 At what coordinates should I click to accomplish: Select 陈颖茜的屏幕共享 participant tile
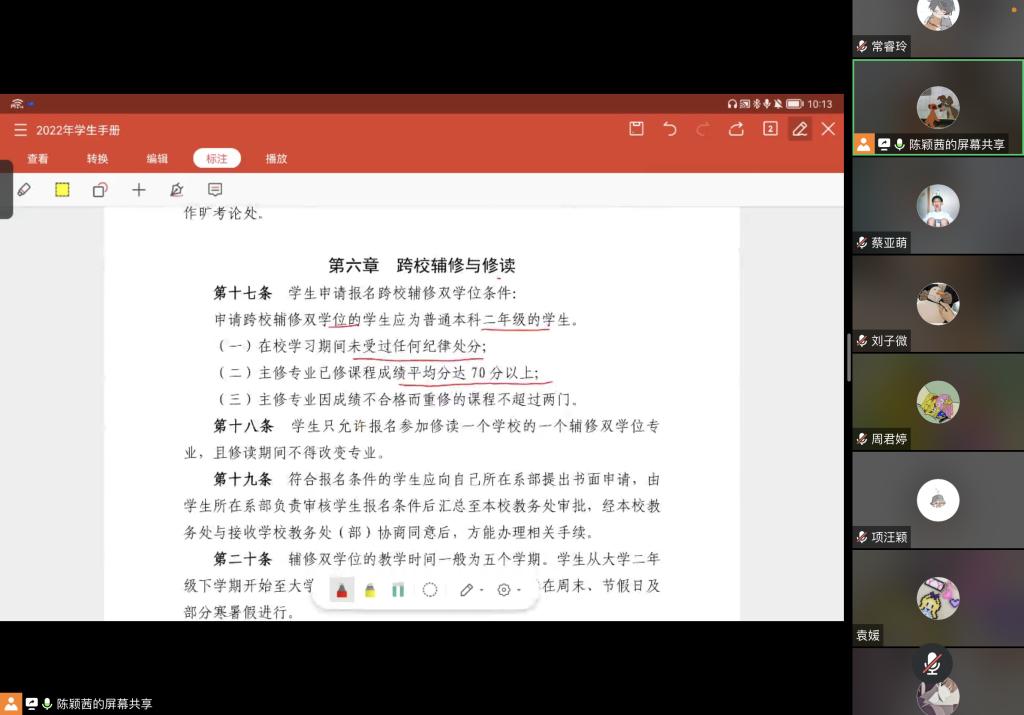click(x=938, y=108)
